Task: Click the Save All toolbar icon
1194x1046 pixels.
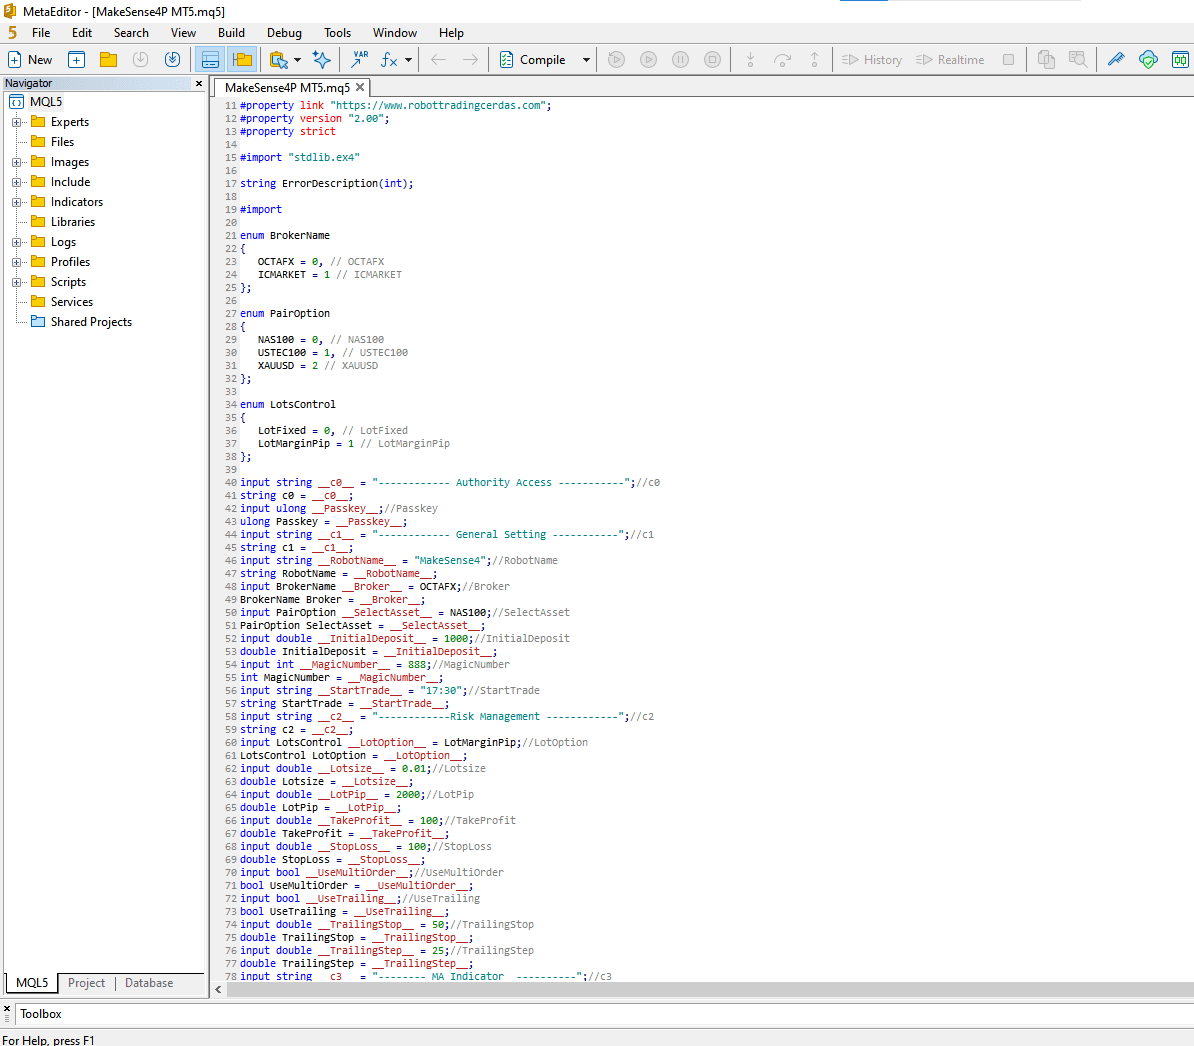Action: [172, 60]
